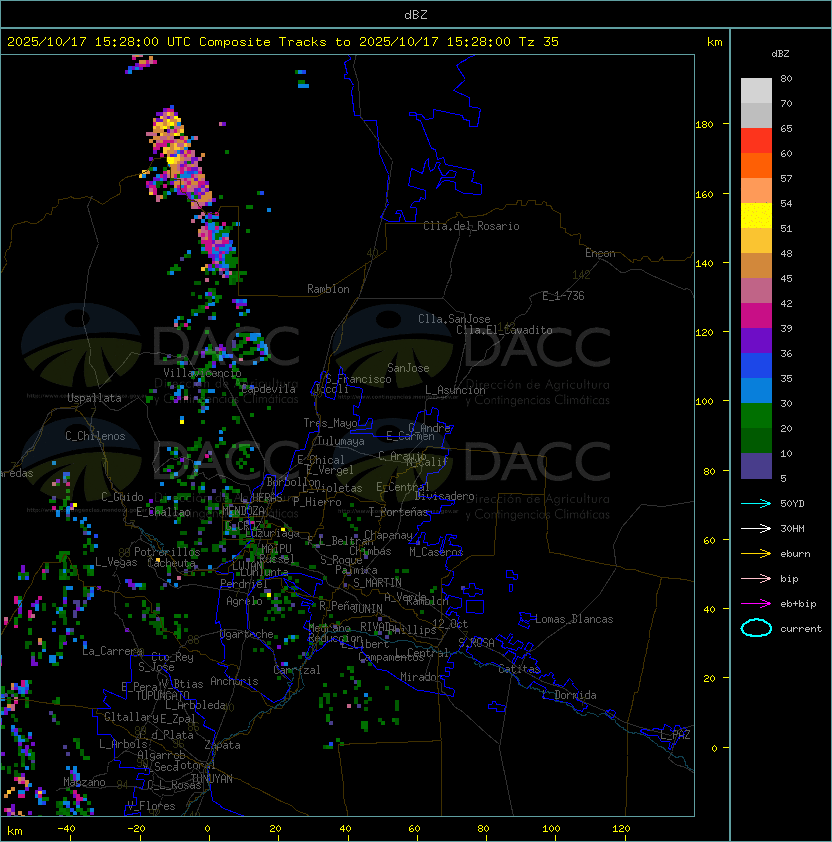832x842 pixels.
Task: Click the 54 dBZ yellow color swatch
Action: (x=756, y=216)
